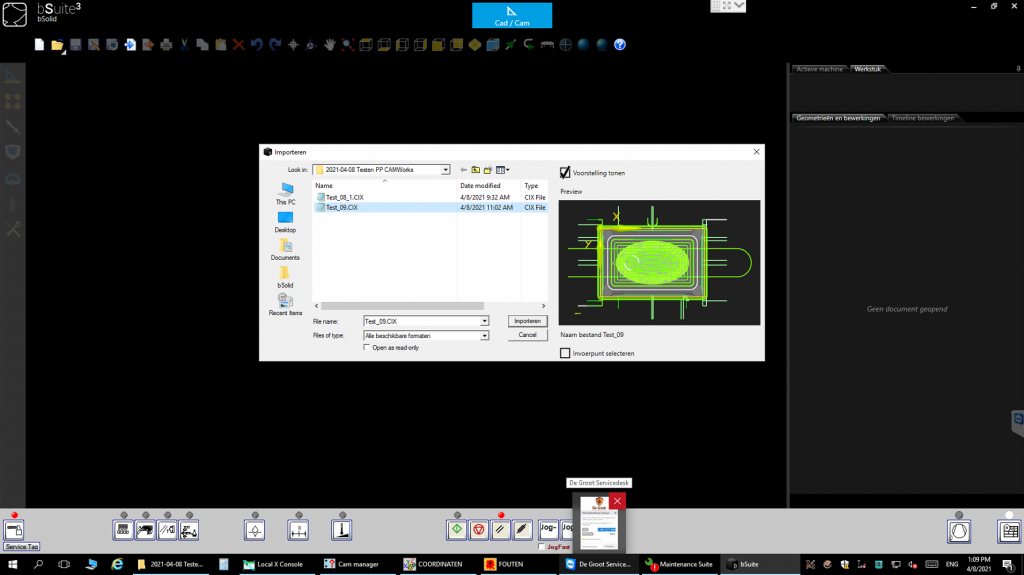Enable Invoerpunt selecteren checkbox
The height and width of the screenshot is (575, 1024).
pos(565,353)
